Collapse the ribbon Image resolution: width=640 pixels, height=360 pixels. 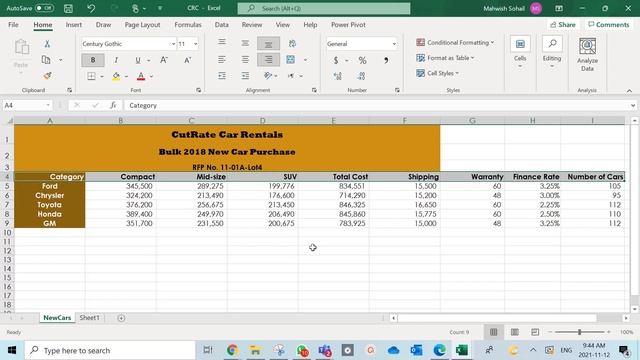tap(629, 91)
